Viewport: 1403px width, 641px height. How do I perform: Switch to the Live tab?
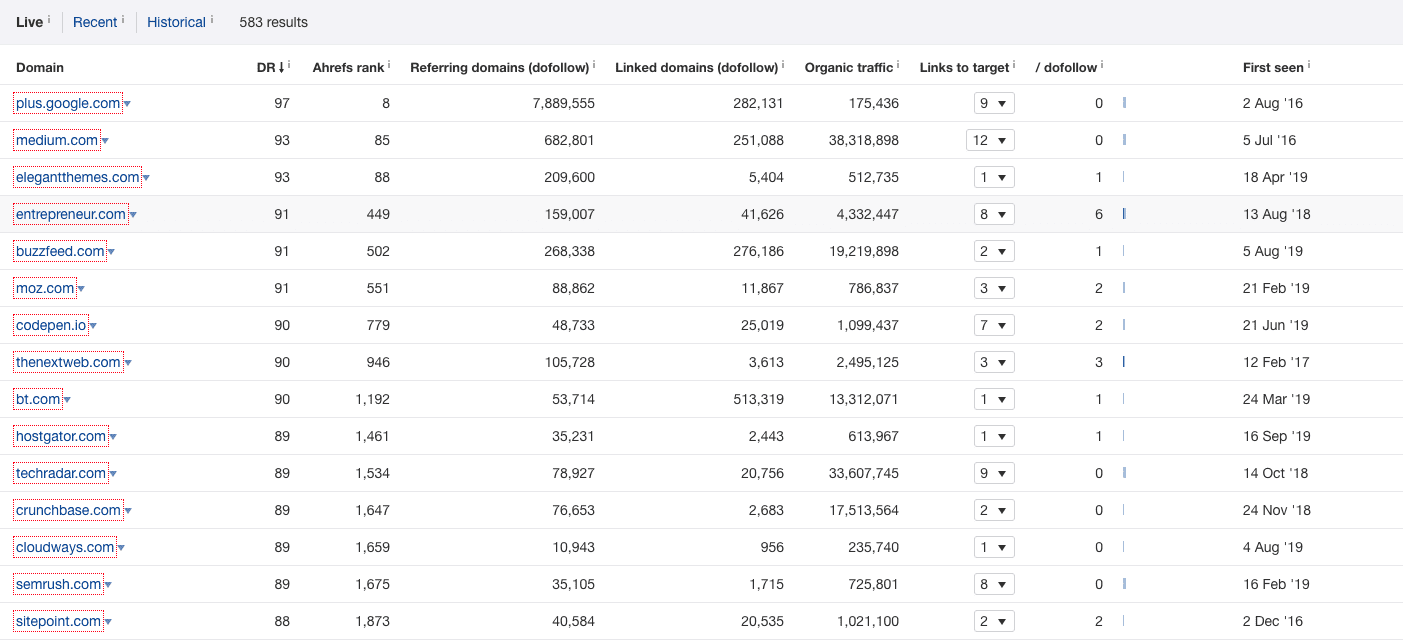pos(29,22)
